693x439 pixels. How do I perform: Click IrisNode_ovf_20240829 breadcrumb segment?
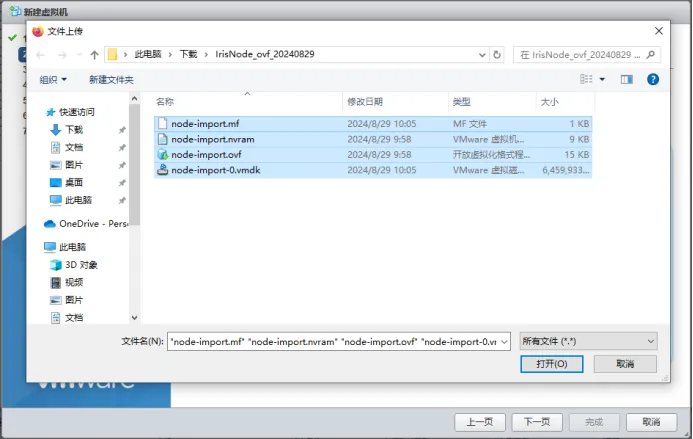265,54
